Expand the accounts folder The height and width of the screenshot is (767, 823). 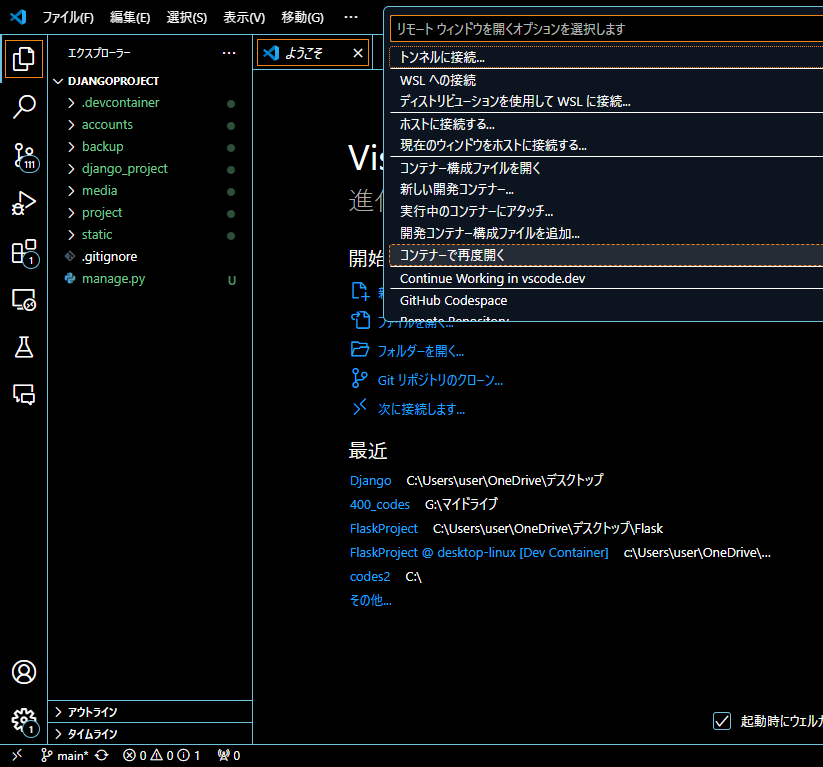[x=150, y=125]
